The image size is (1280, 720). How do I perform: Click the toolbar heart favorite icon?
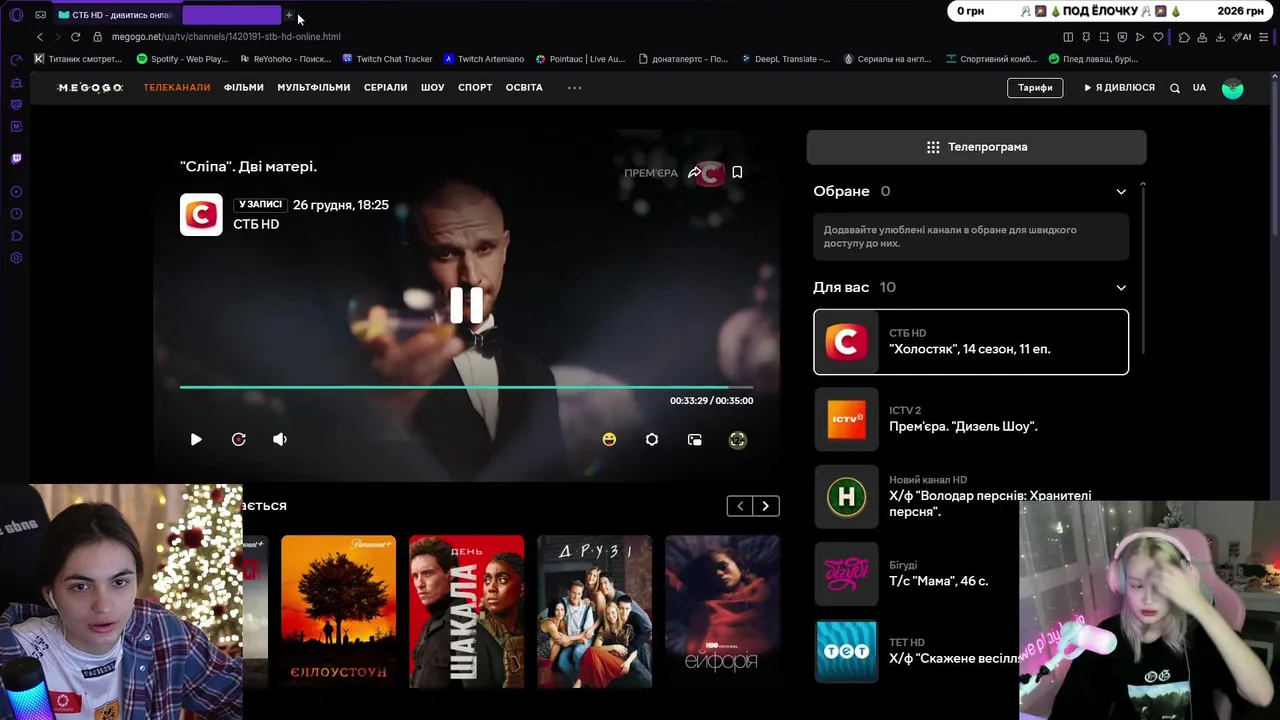coord(1158,37)
